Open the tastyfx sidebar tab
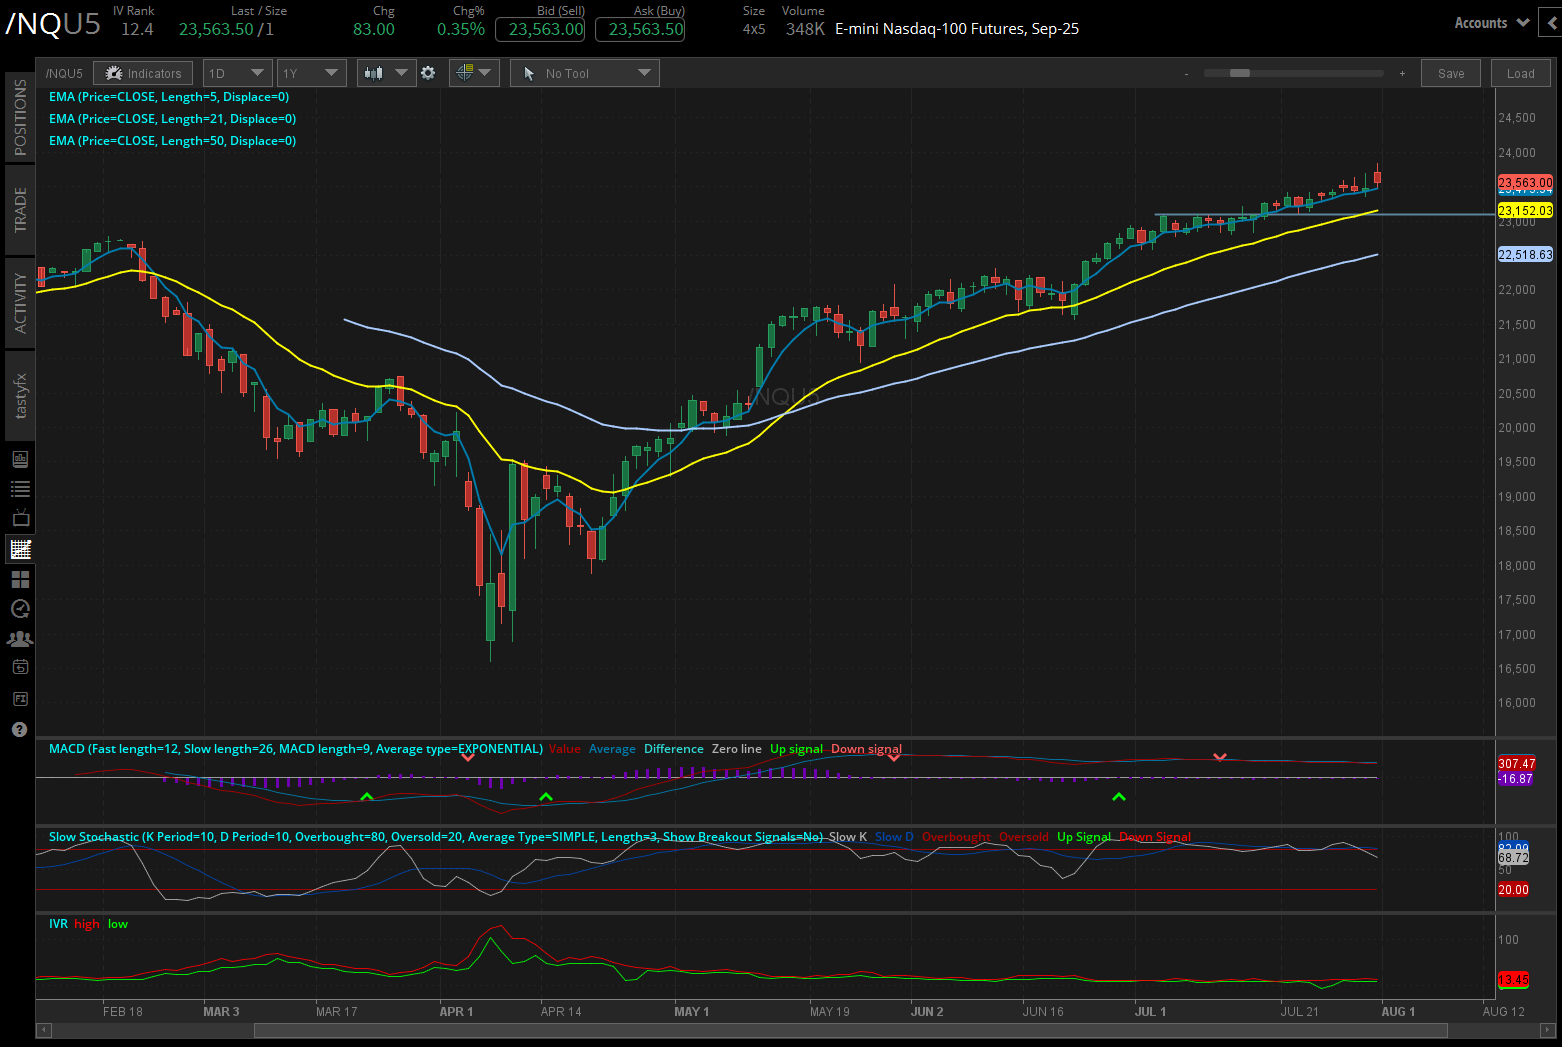Screen dimensions: 1562x1047 tap(20, 394)
